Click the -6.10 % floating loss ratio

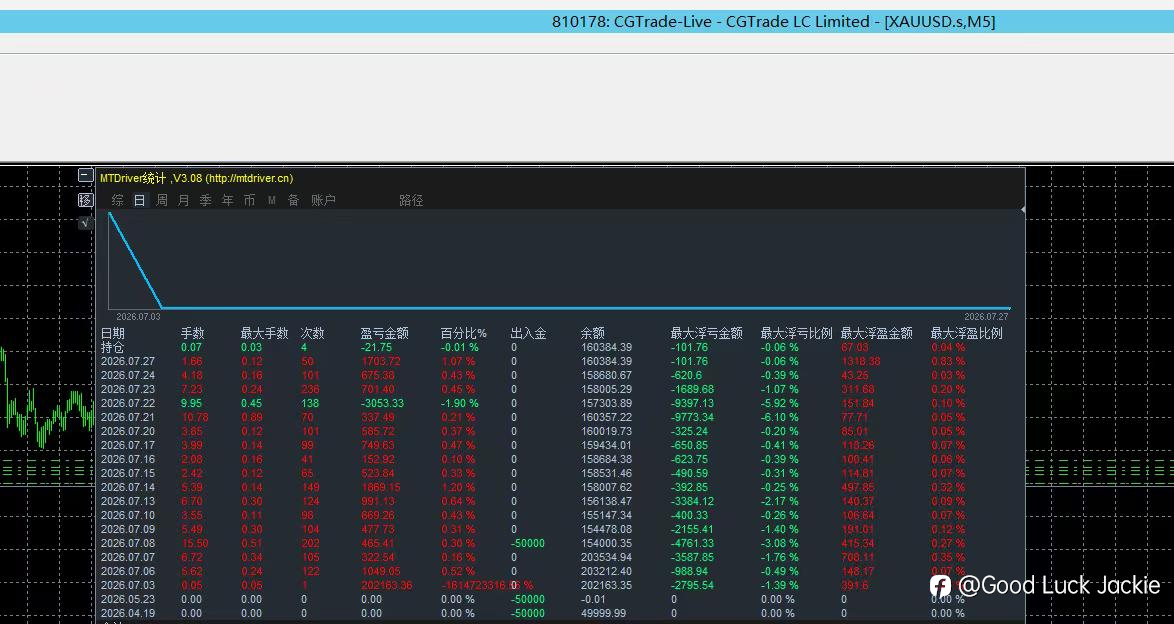click(x=779, y=417)
